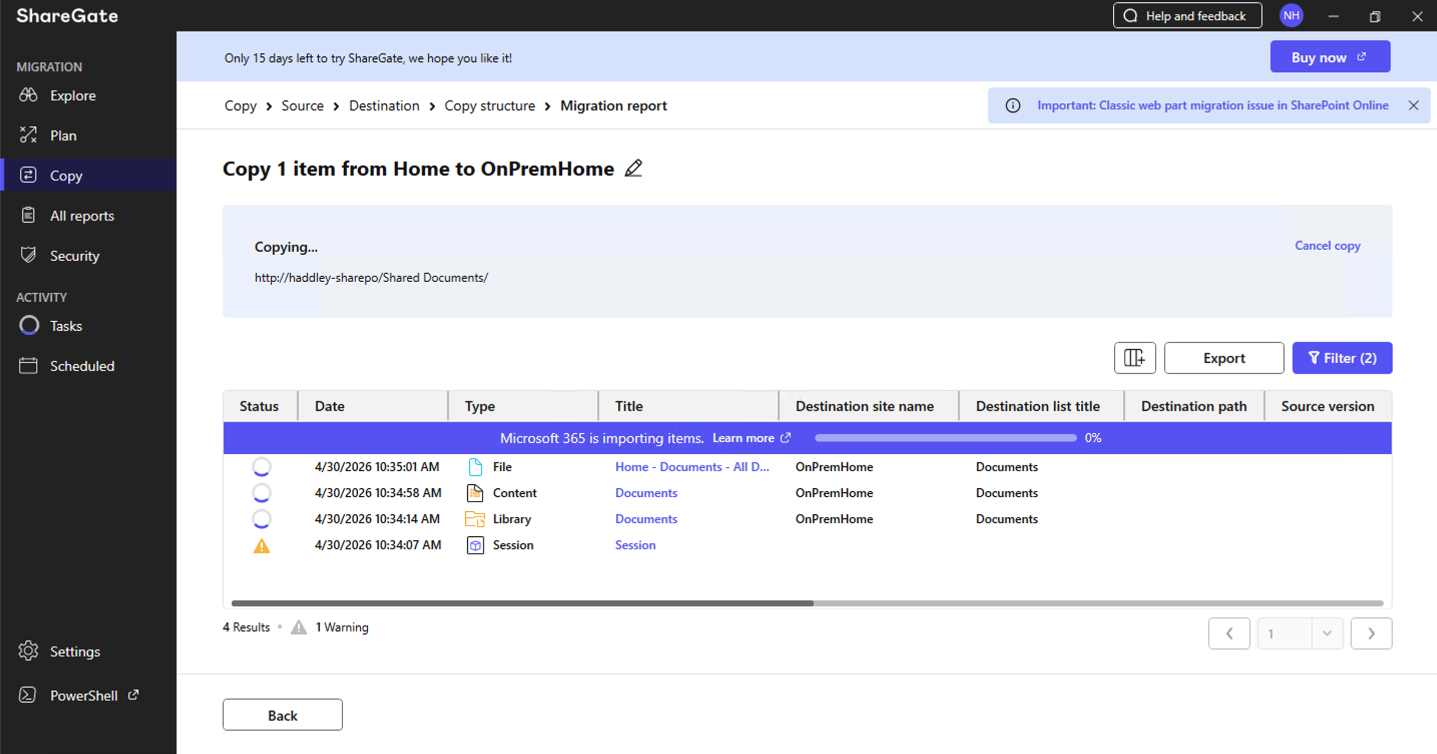The image size is (1437, 754).
Task: Open the NH user avatar
Action: coord(1291,15)
